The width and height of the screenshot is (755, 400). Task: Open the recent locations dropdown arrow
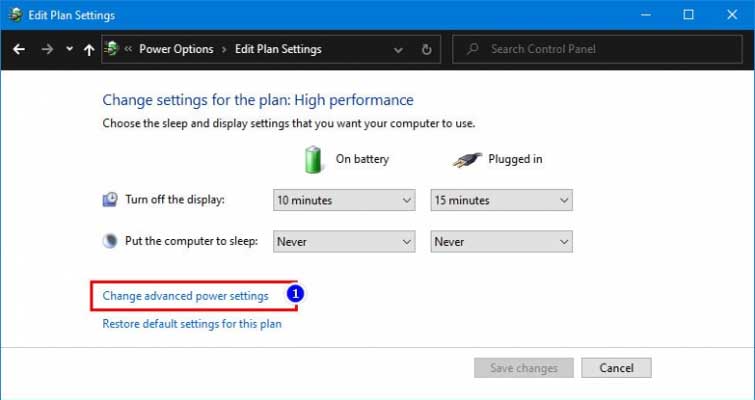coord(69,49)
